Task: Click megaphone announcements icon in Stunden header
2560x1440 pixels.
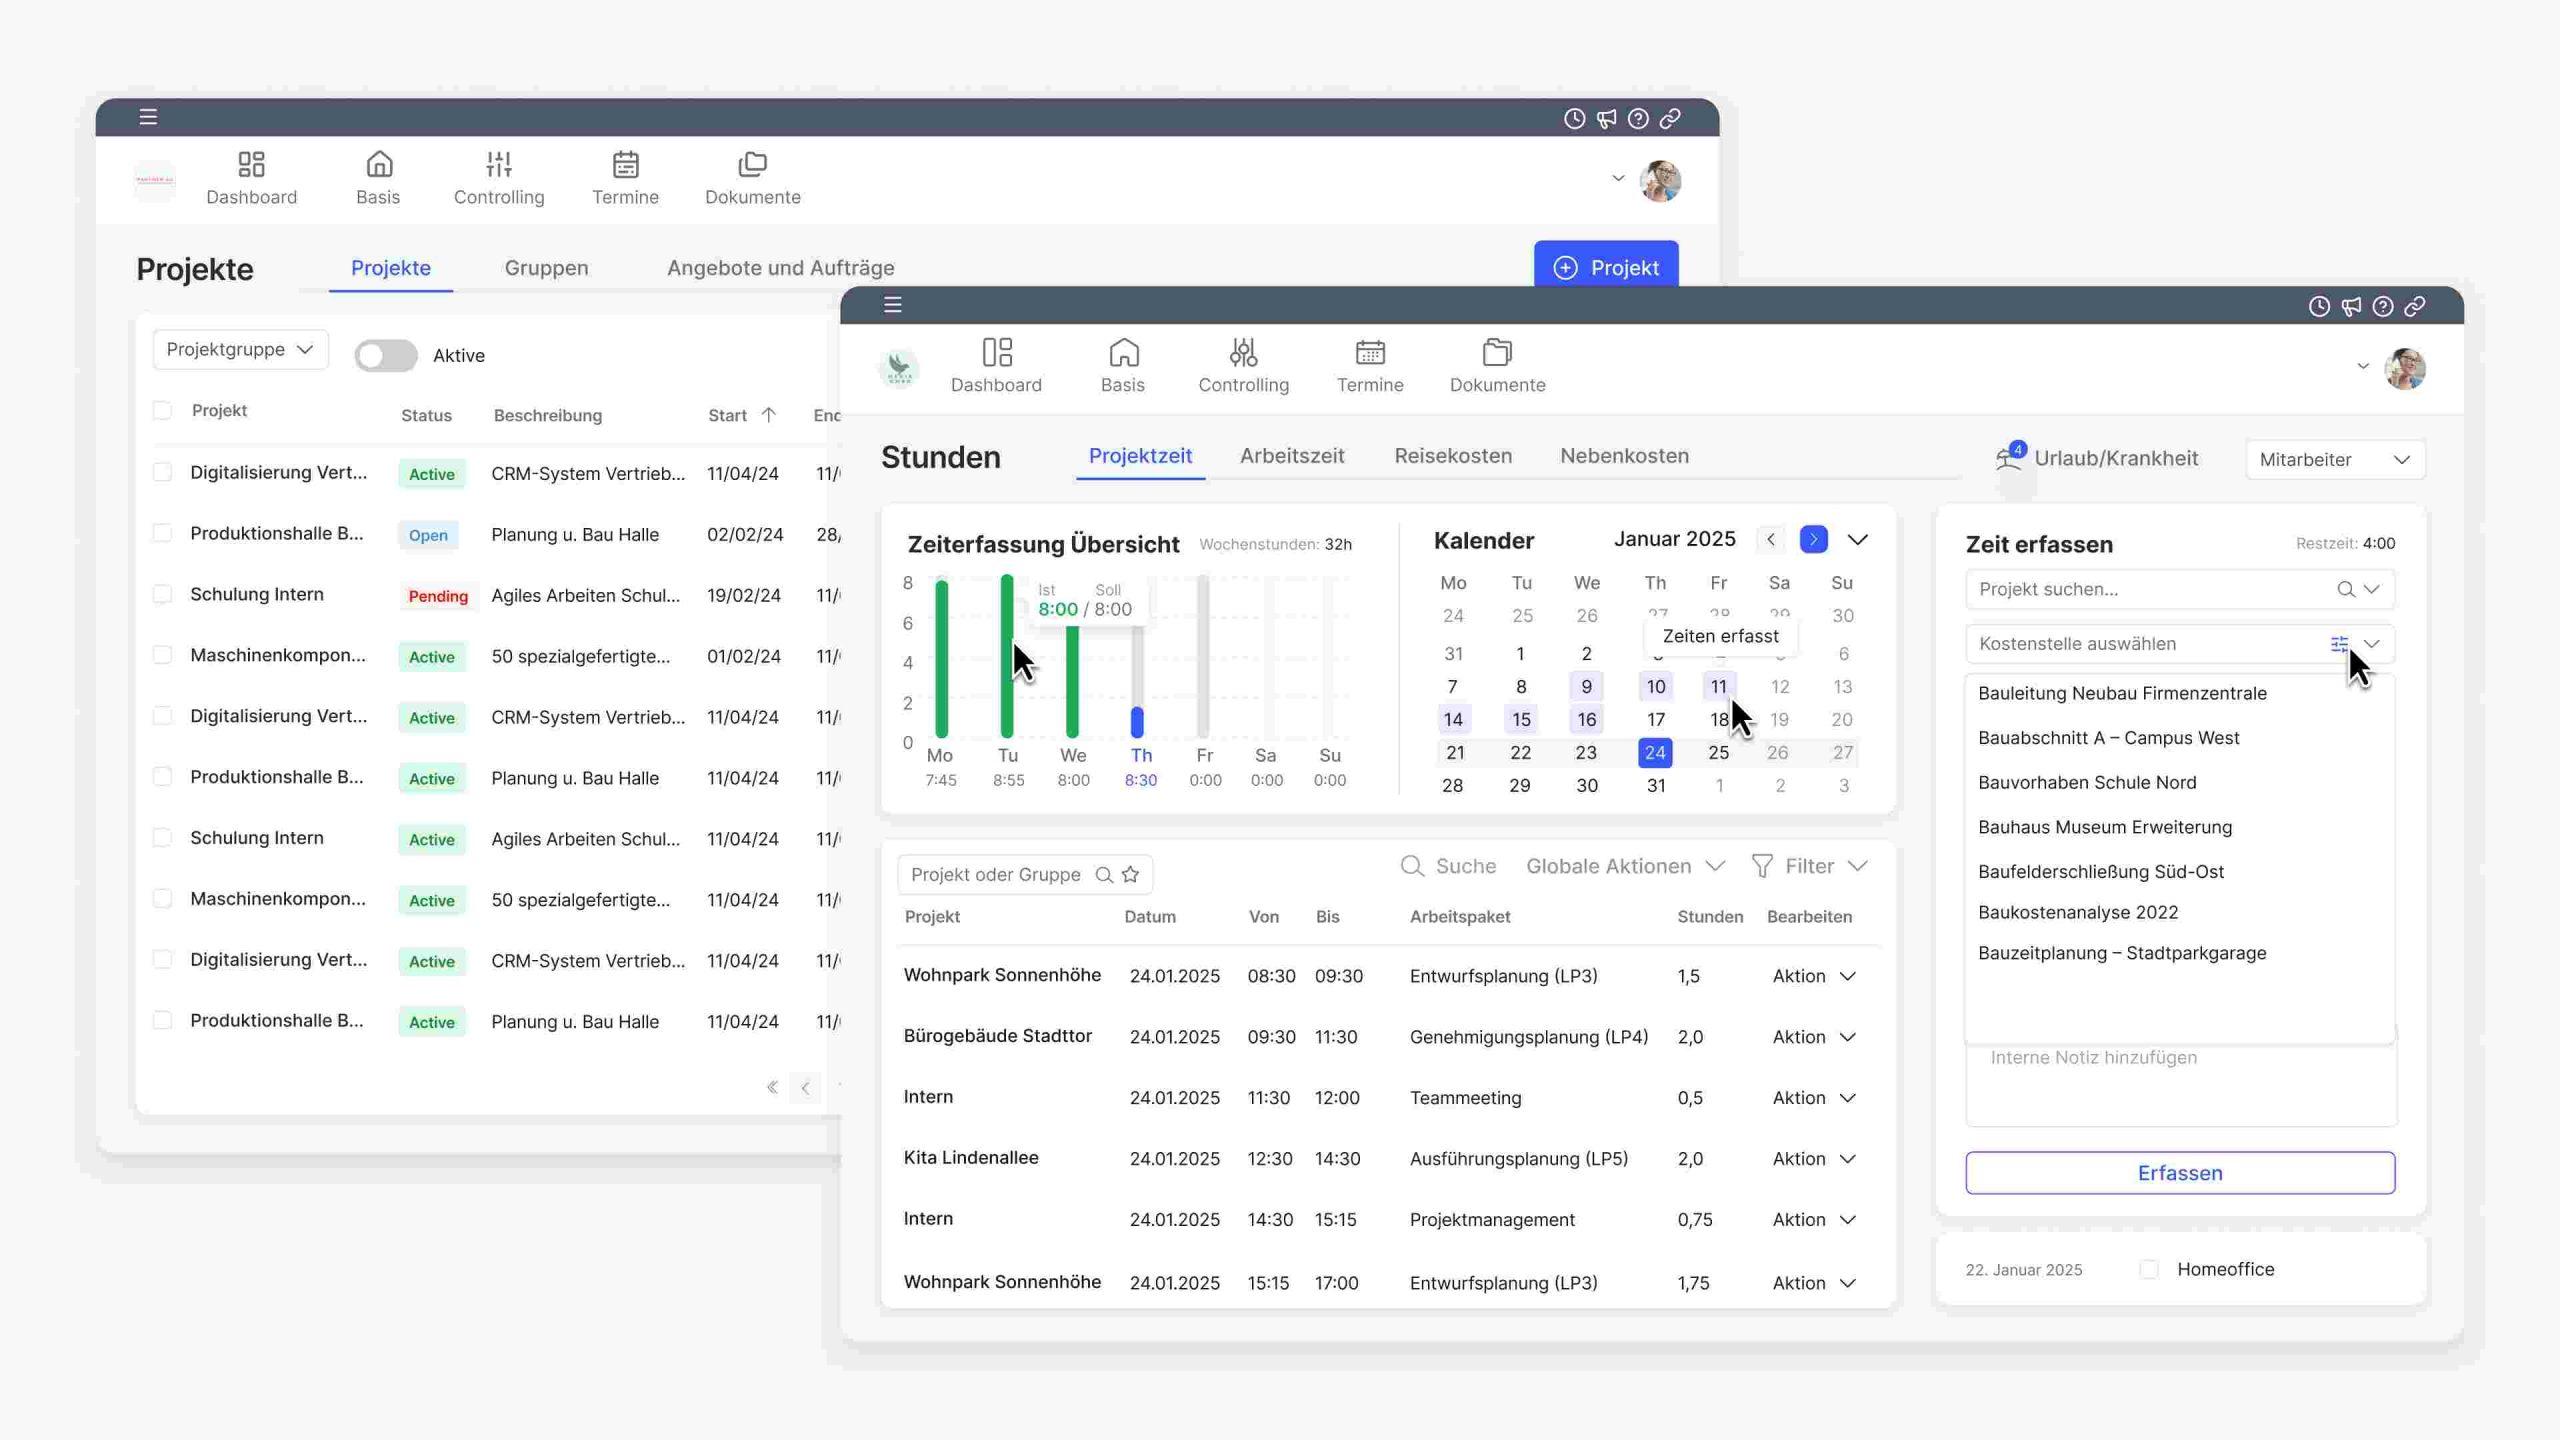Action: click(2351, 307)
